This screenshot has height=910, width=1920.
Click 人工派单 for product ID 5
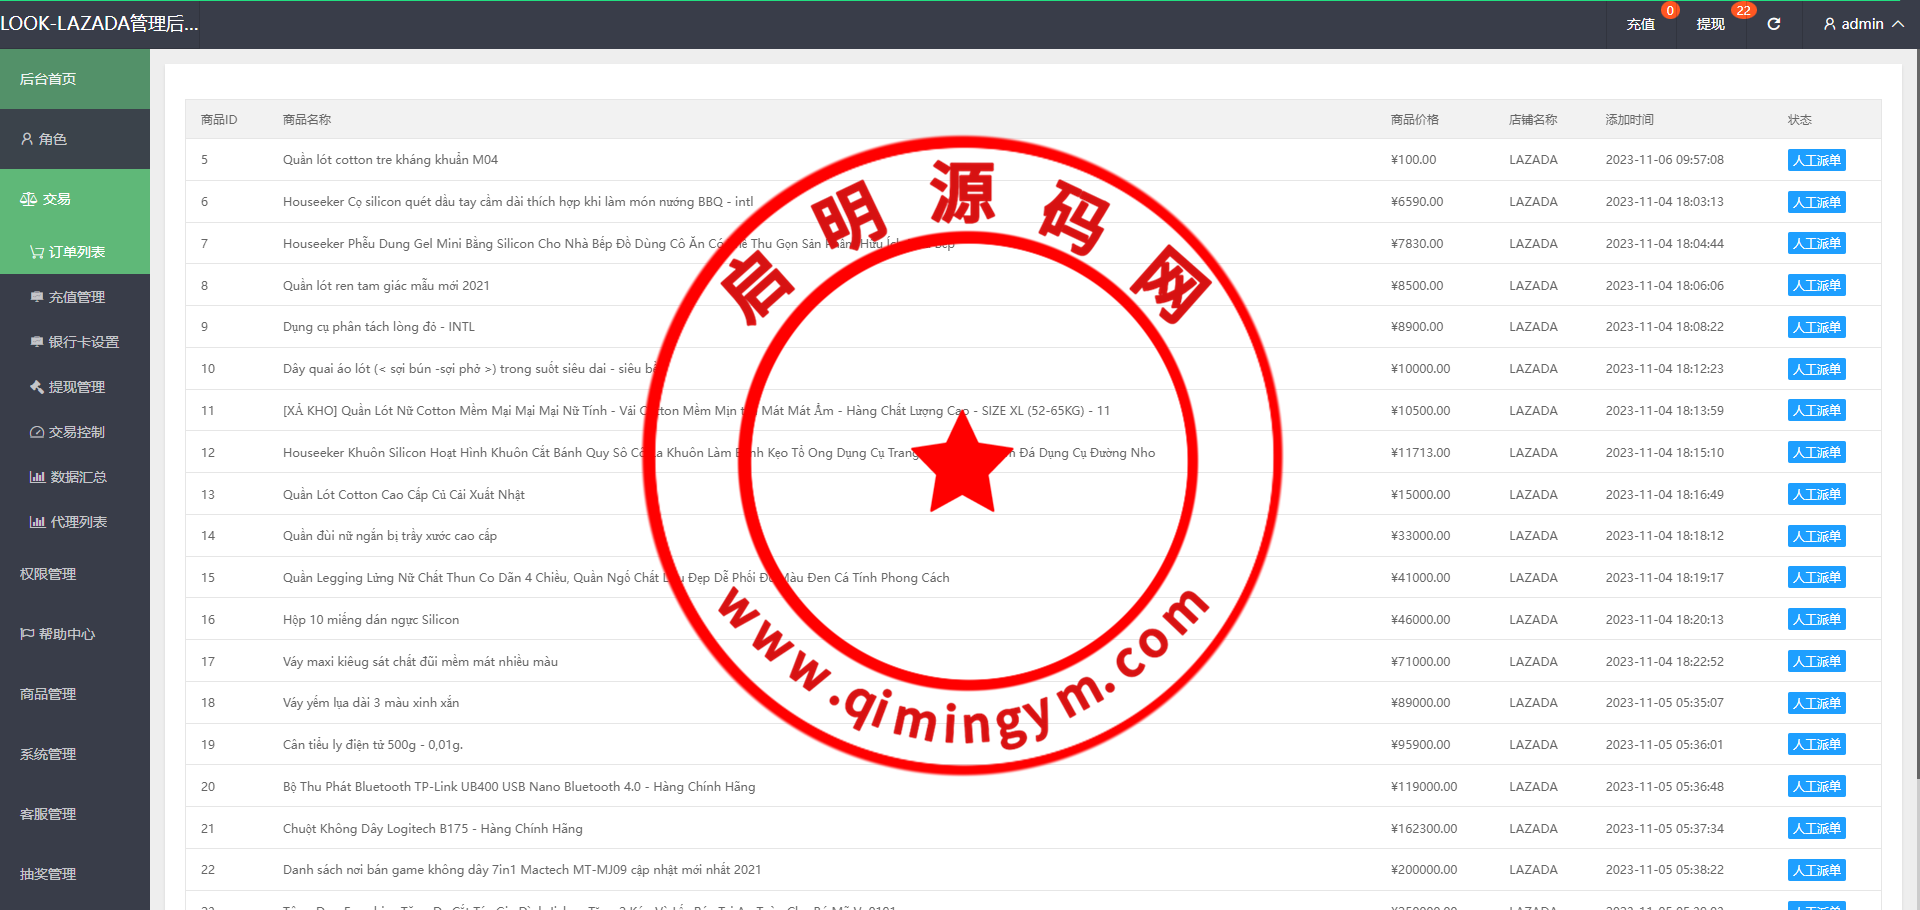point(1816,160)
